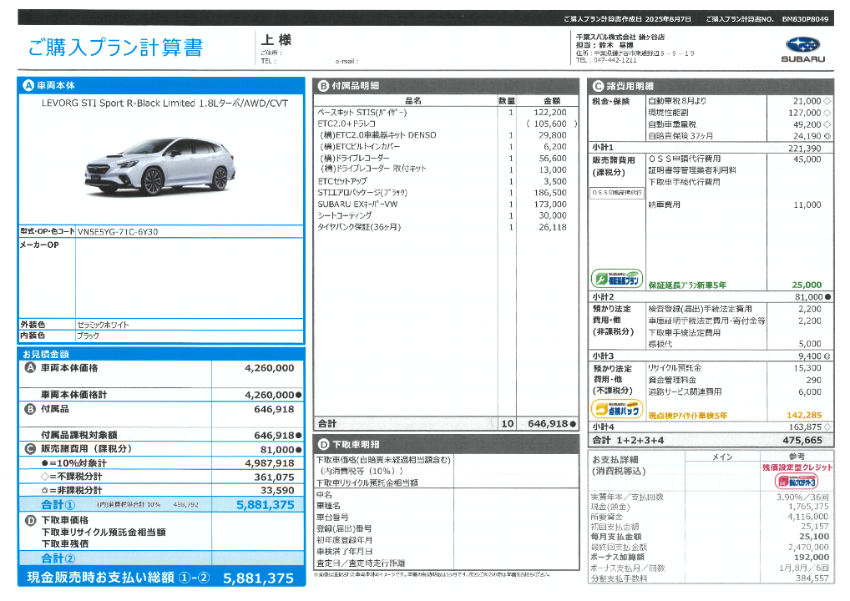This screenshot has height=601, width=850.
Task: Click the ETCセットアップ row name
Action: pos(342,181)
